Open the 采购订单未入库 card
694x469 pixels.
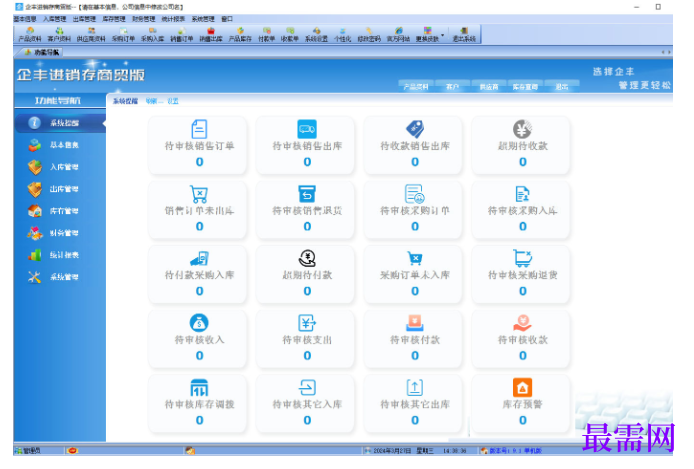click(415, 274)
